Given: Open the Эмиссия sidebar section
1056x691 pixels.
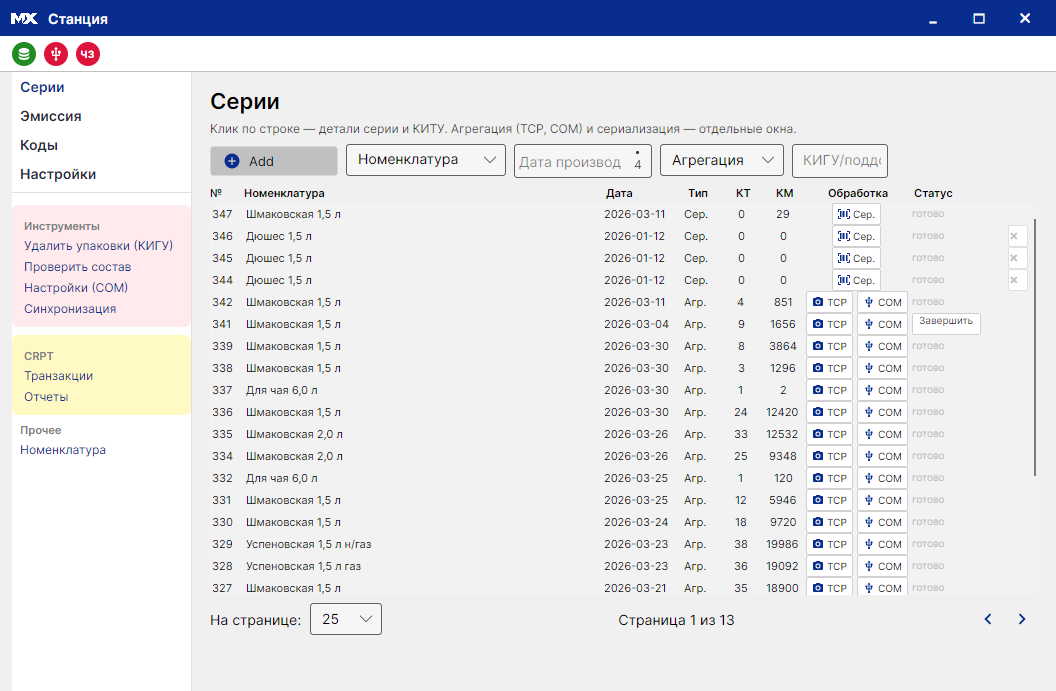Looking at the screenshot, I should [x=51, y=116].
